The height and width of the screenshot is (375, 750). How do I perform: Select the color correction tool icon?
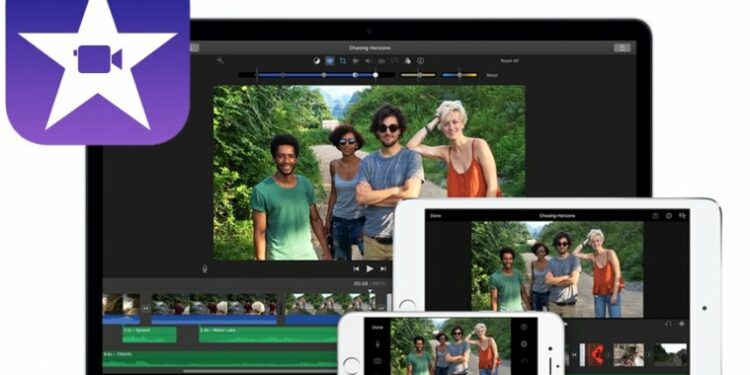(330, 61)
